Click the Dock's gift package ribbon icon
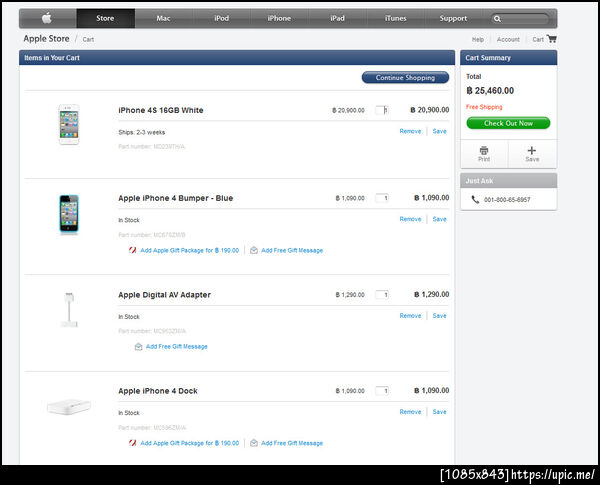 pyautogui.click(x=132, y=443)
